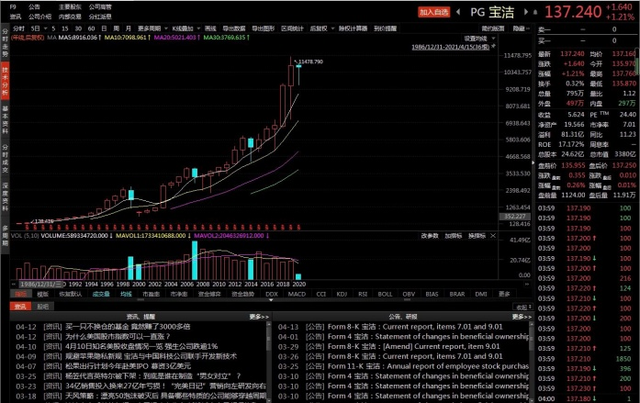This screenshot has height=403, width=640.
Task: Open the 更多周期 dropdown
Action: pos(153,29)
